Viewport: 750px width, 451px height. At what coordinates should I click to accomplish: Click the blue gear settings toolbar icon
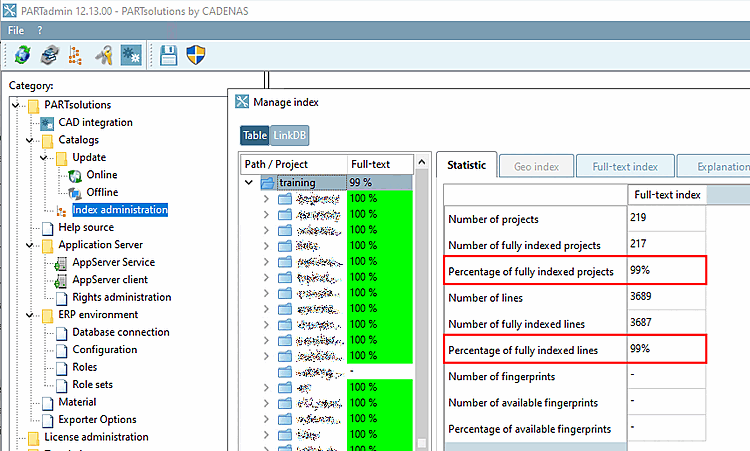(131, 55)
